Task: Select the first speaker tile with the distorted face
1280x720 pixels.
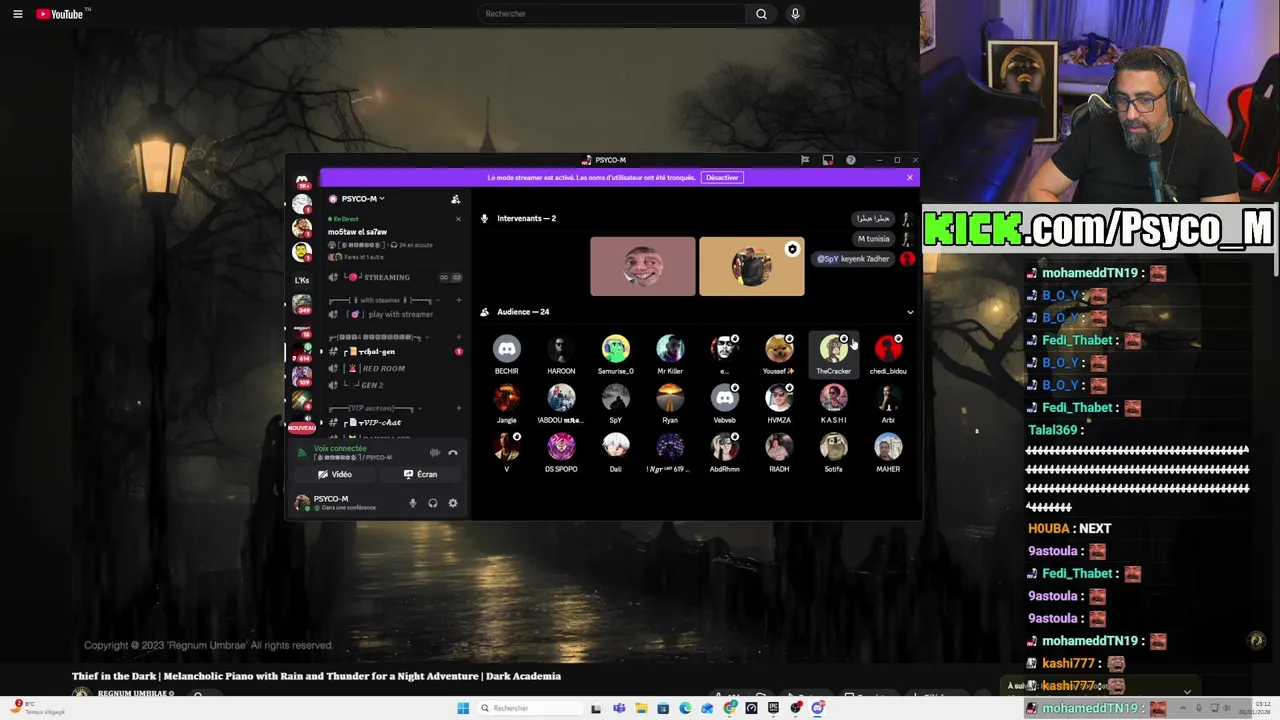Action: point(642,267)
